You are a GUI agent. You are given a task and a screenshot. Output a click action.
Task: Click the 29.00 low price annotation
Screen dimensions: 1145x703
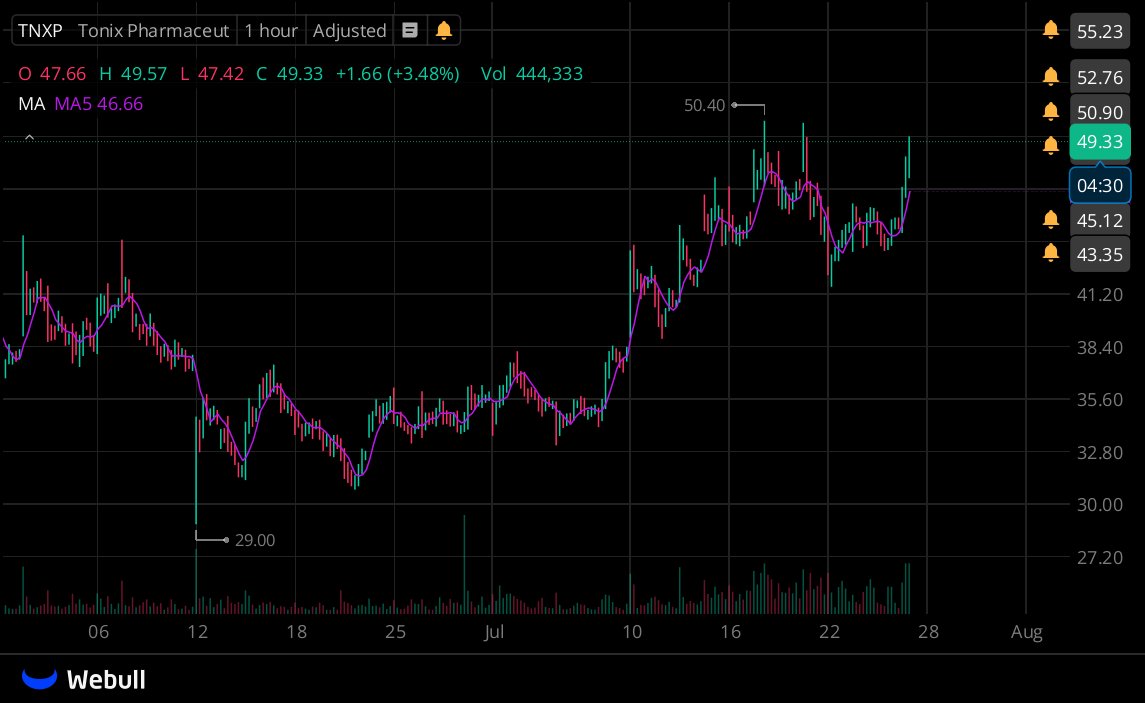(255, 540)
